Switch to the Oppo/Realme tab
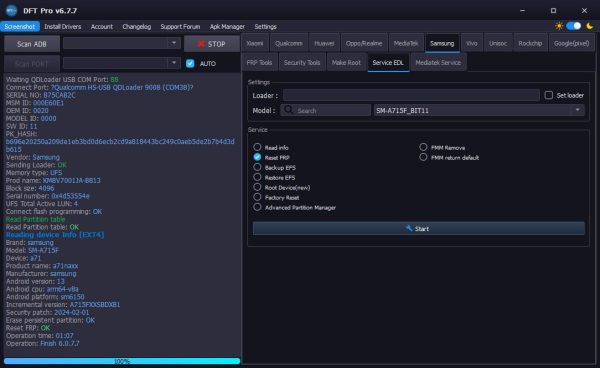The height and width of the screenshot is (368, 600). tap(364, 43)
